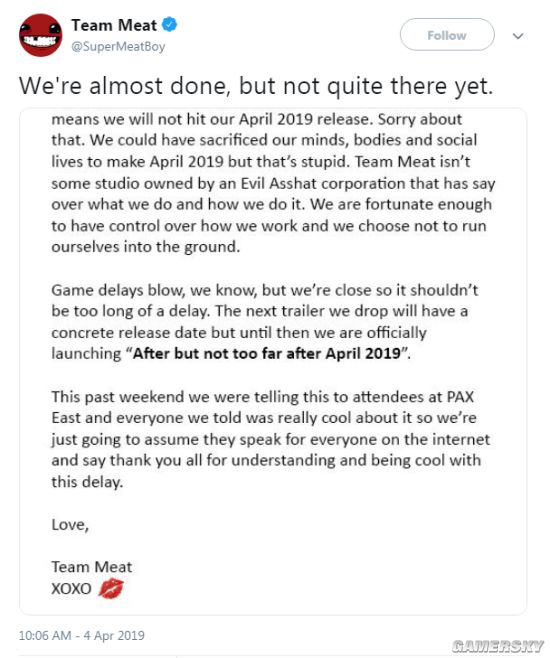Follow the Team Meat account
The height and width of the screenshot is (658, 550).
point(447,35)
